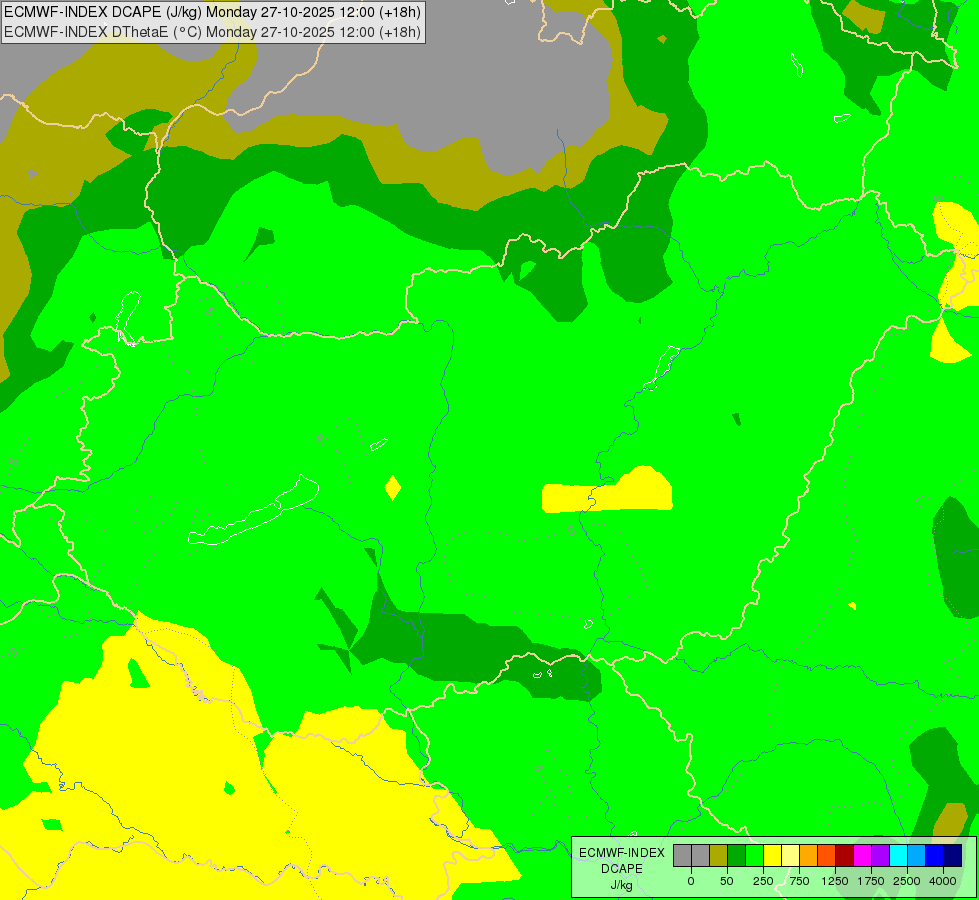Select the royal blue legend swatch

coord(934,855)
